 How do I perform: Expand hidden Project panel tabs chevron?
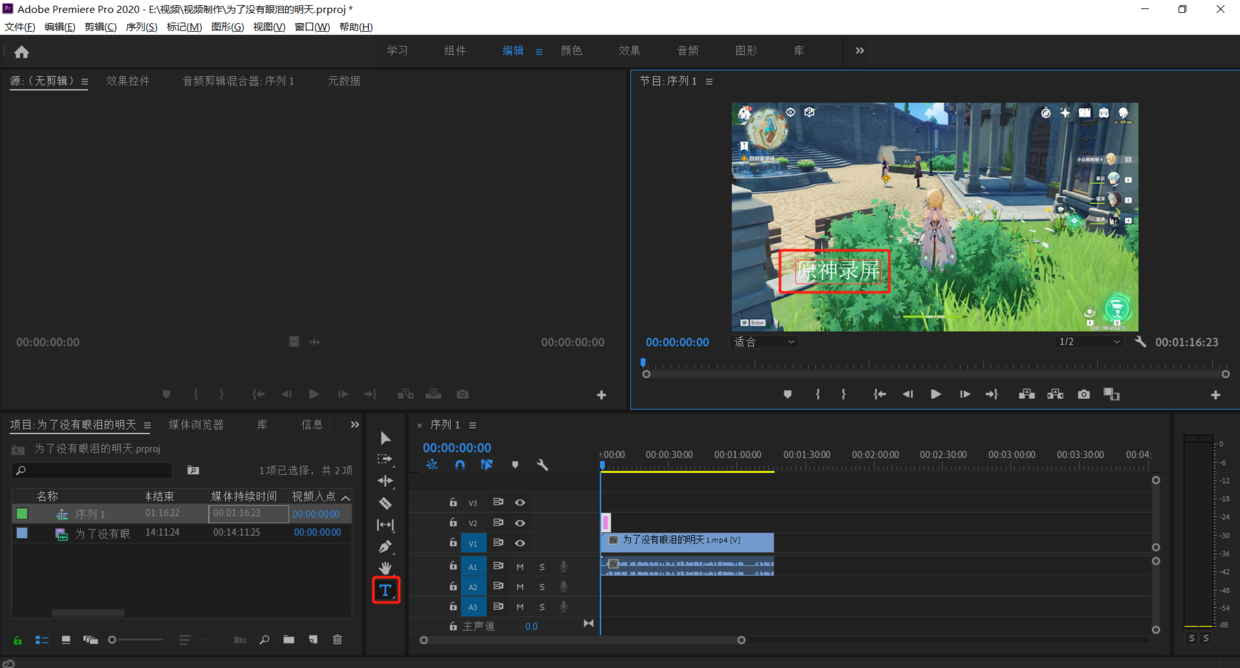pyautogui.click(x=354, y=425)
